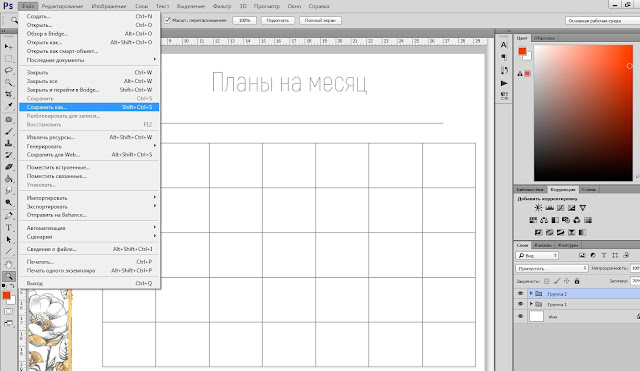The width and height of the screenshot is (640, 371).
Task: Add Brightness/Contrast adjustment sun icon
Action: (538, 208)
